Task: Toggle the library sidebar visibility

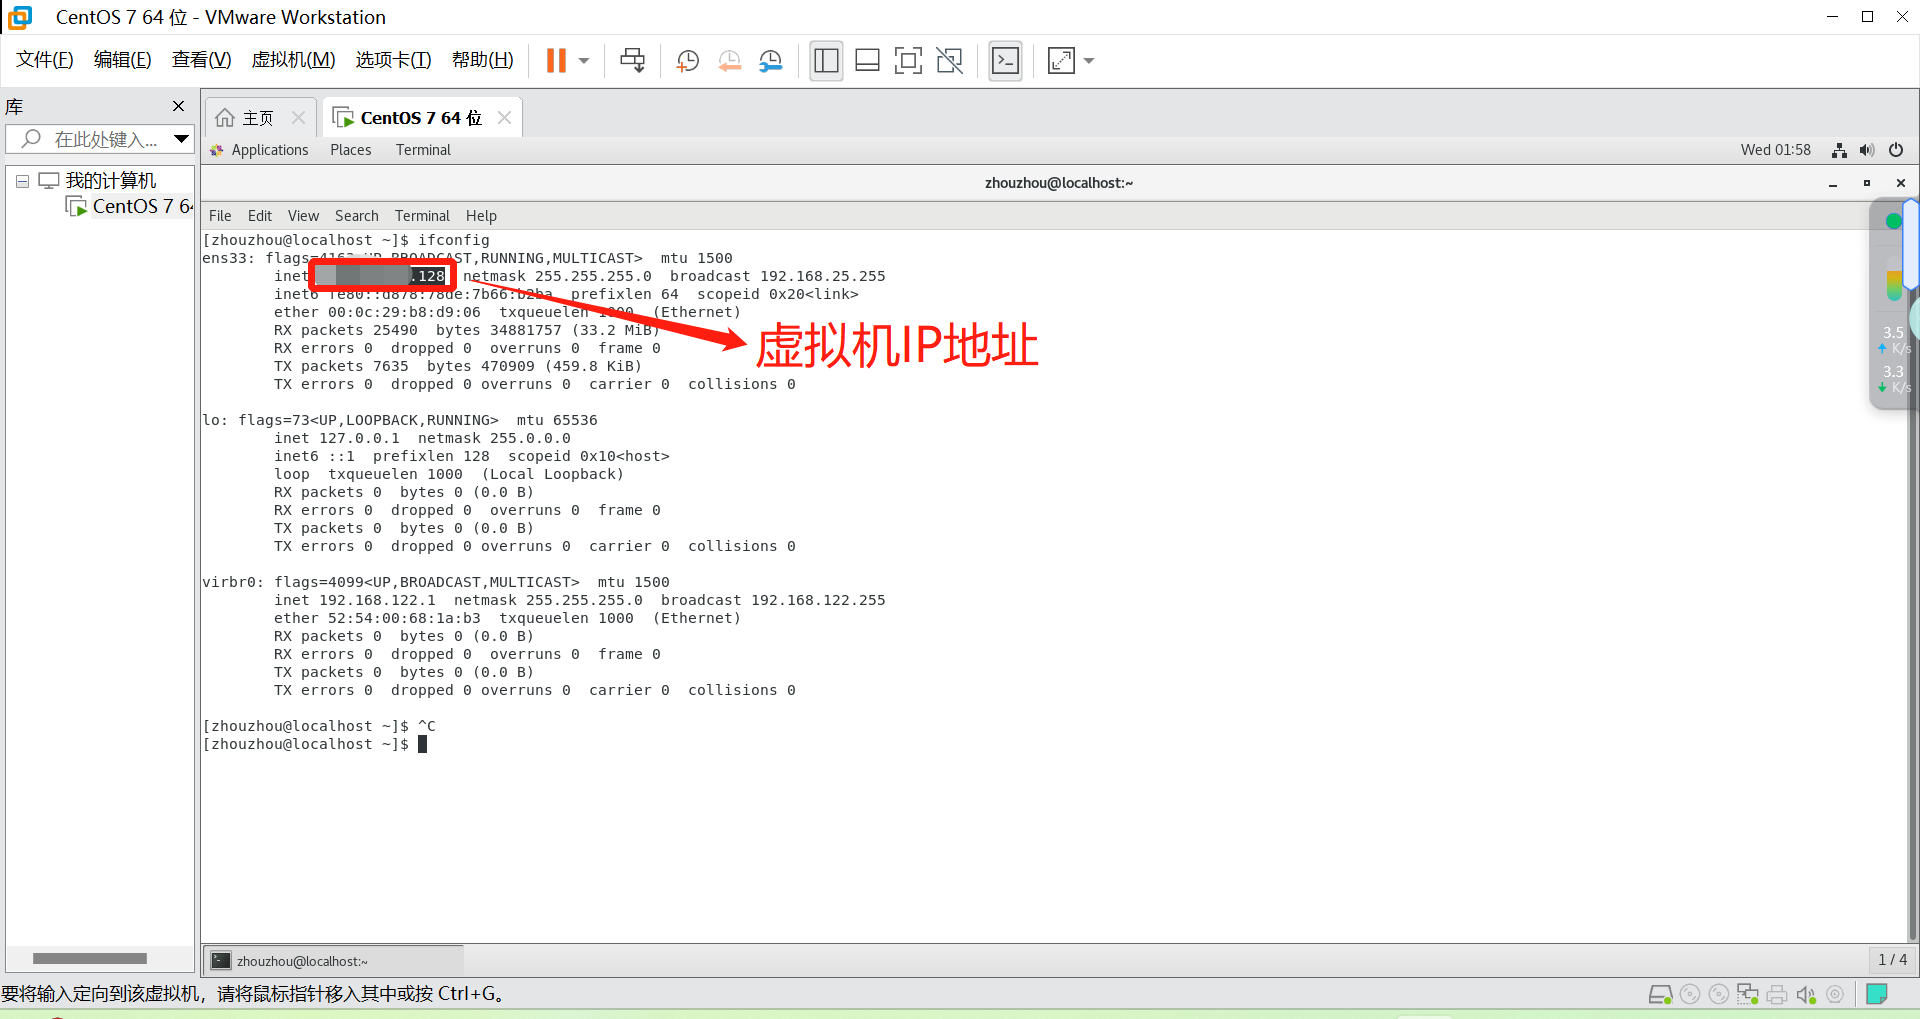Action: pyautogui.click(x=826, y=60)
